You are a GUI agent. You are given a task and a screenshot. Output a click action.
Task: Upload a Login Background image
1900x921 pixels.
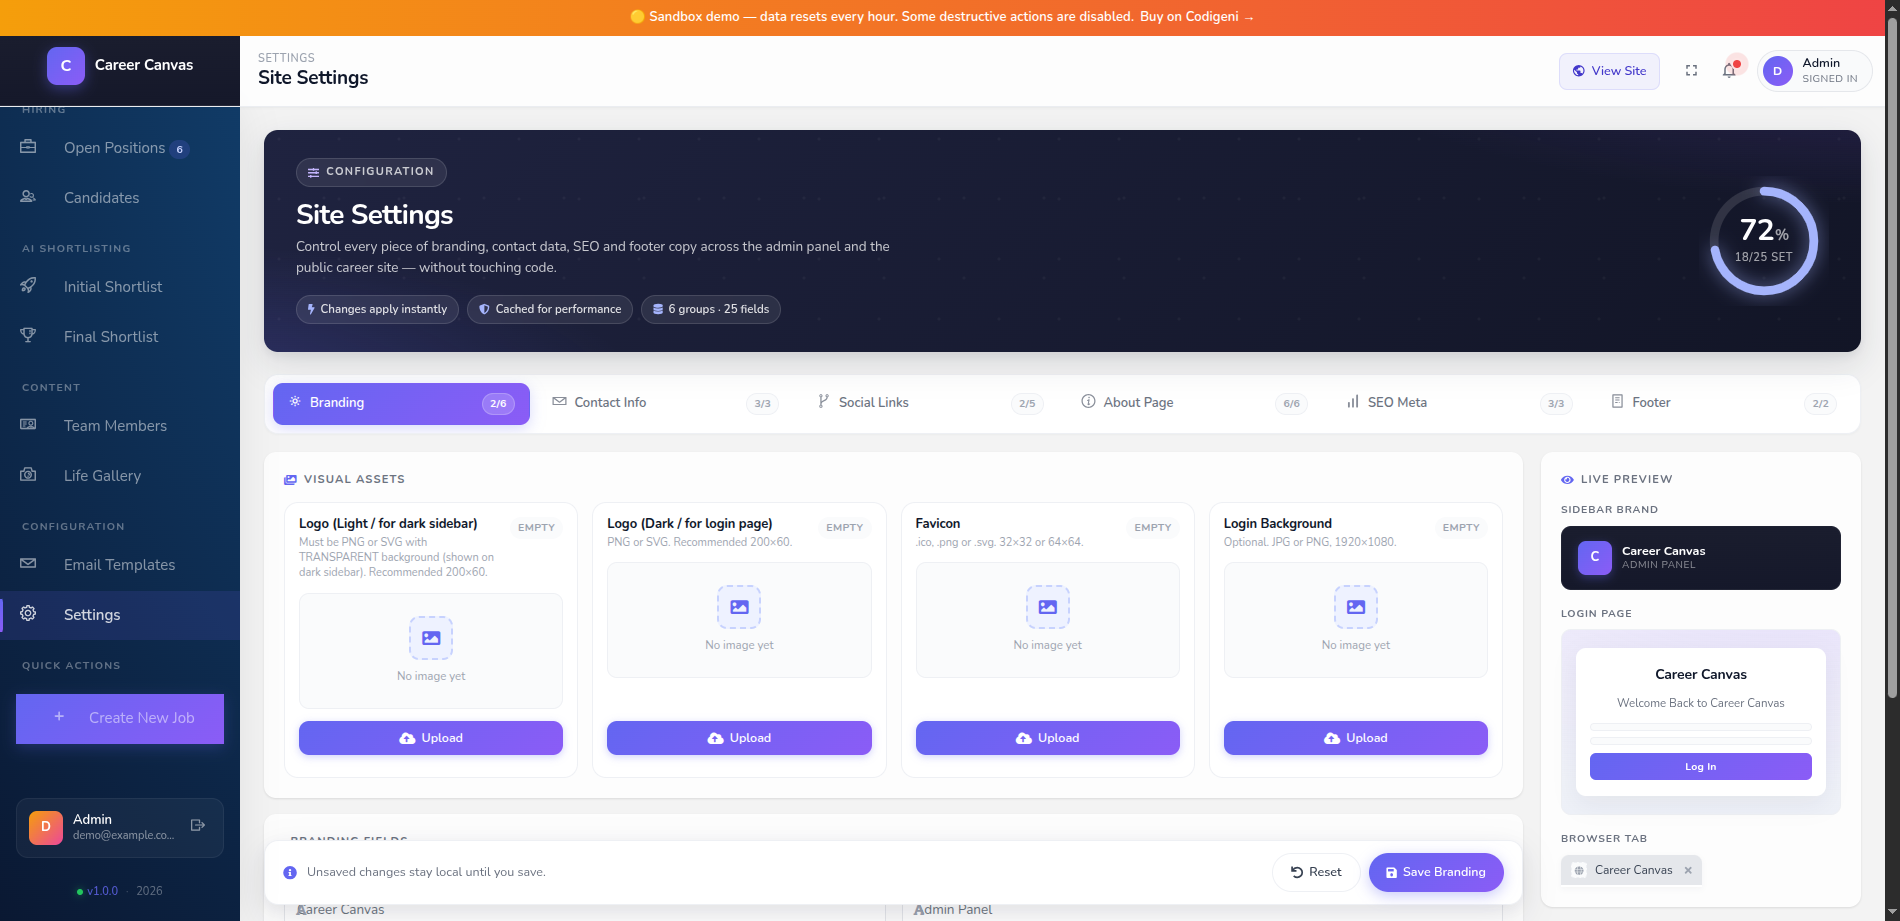tap(1355, 738)
